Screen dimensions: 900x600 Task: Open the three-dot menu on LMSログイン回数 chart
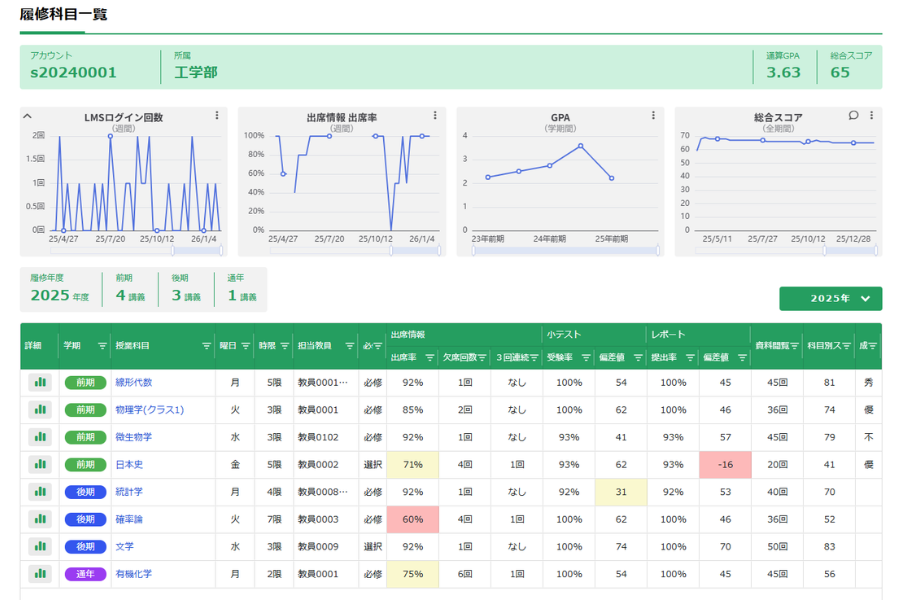point(217,116)
